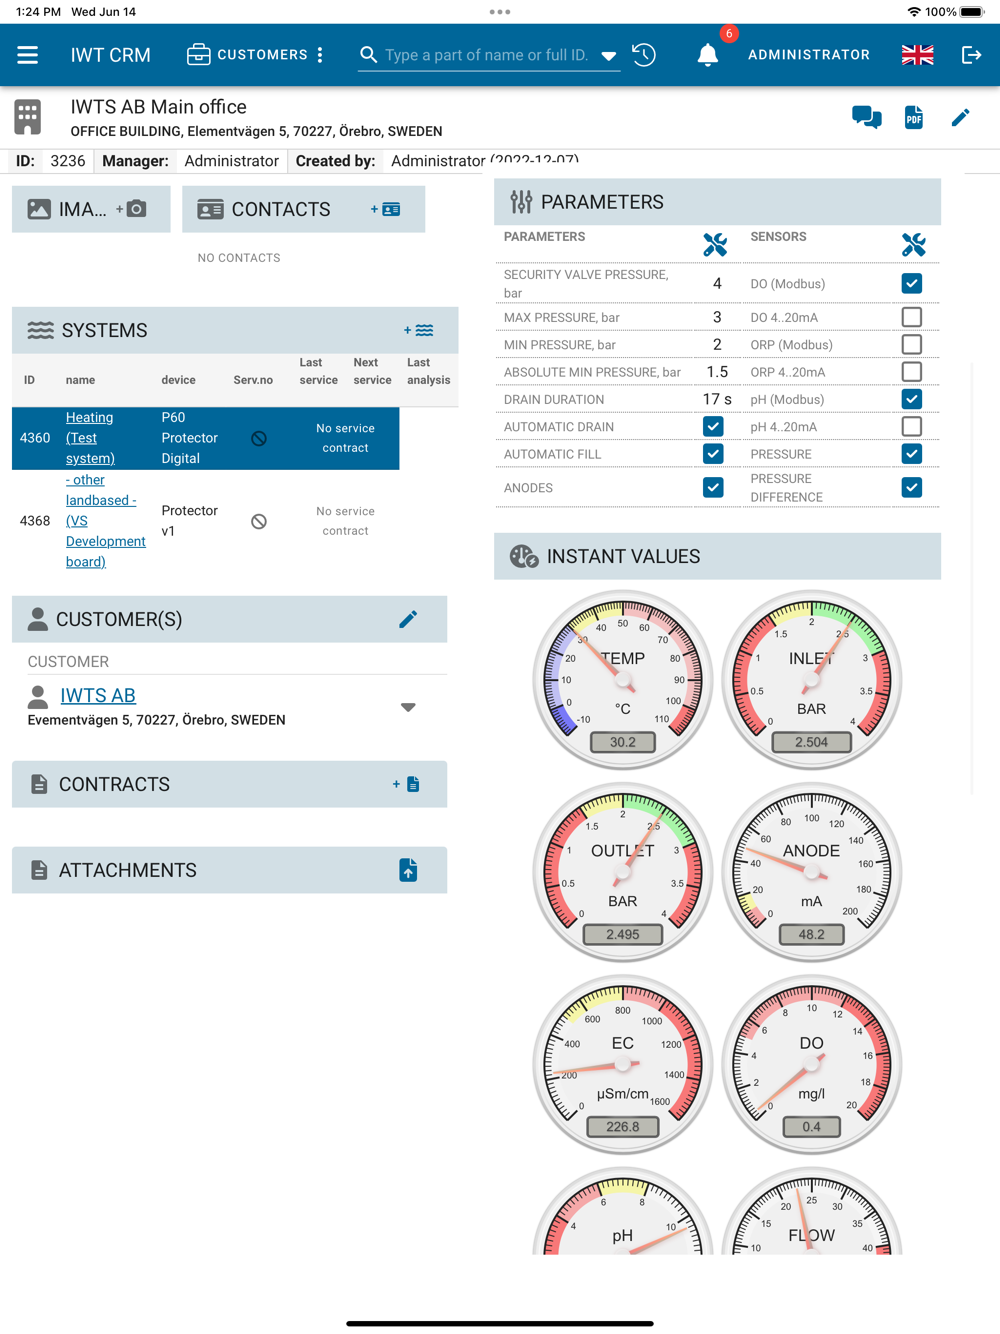Click the Images section header
1000x1334 pixels.
[91, 209]
